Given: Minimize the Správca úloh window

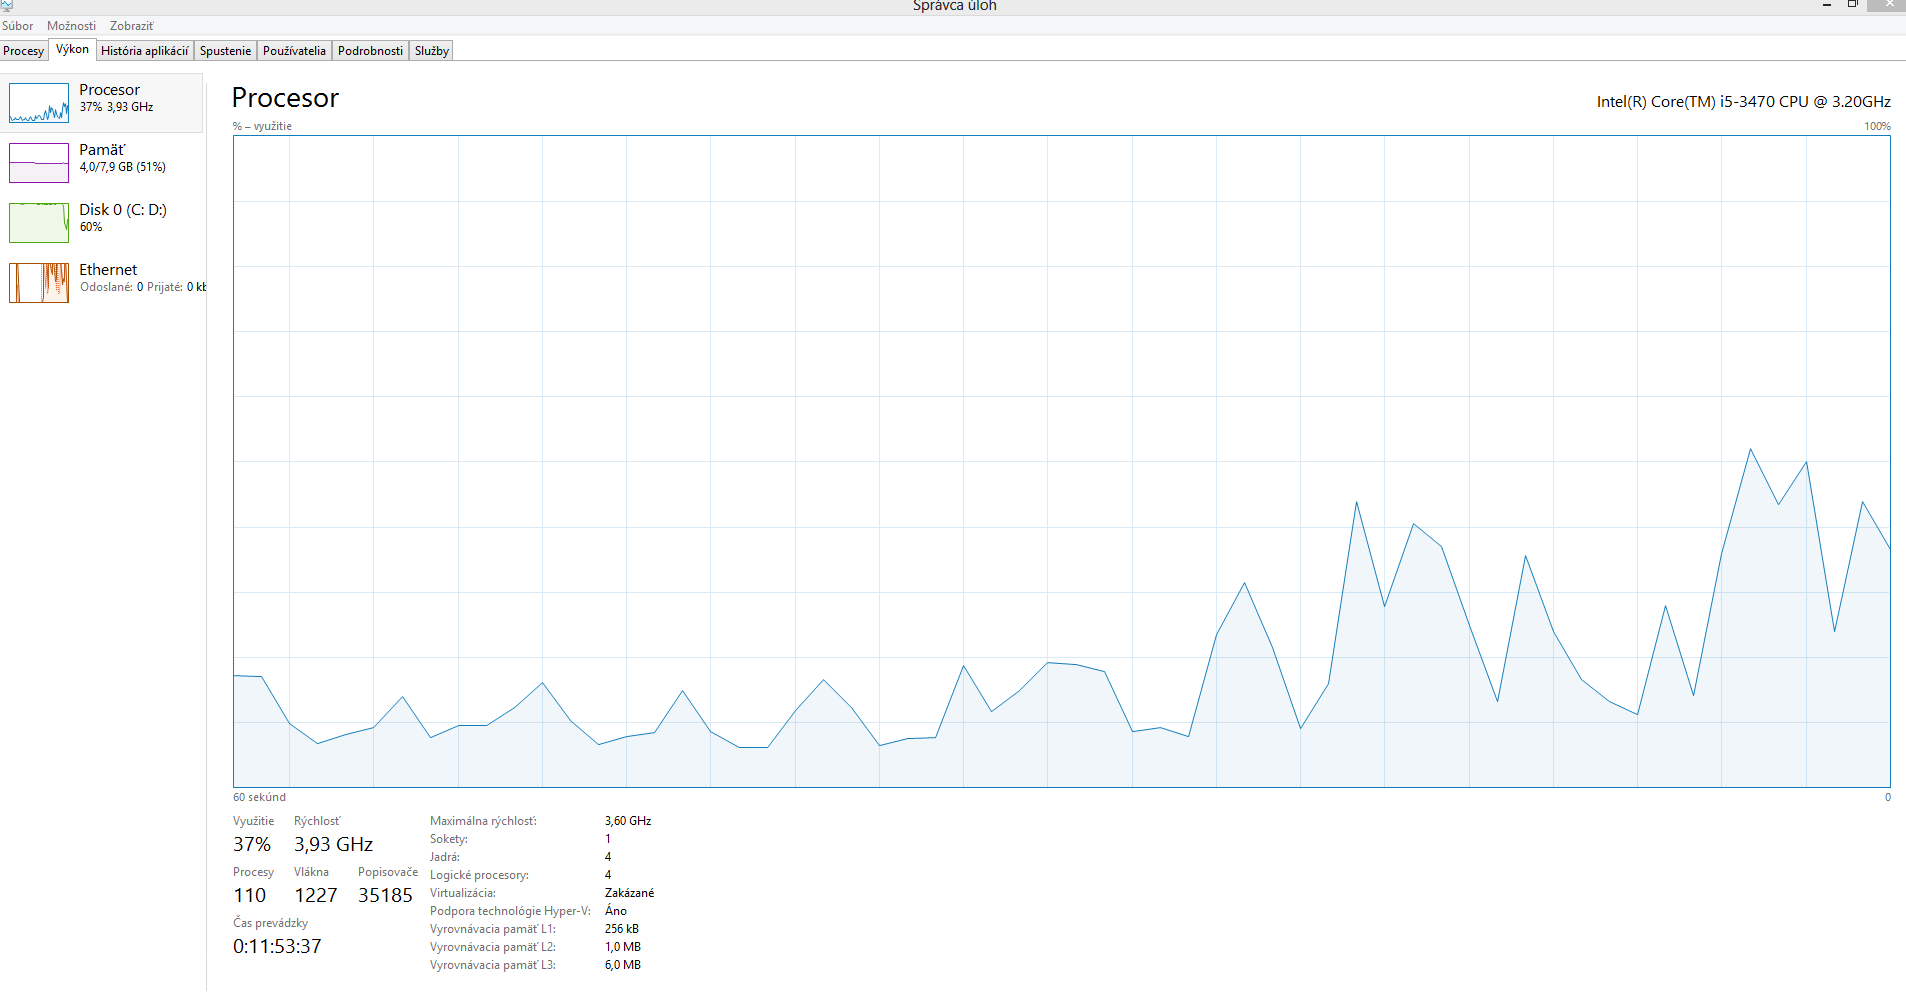Looking at the screenshot, I should click(x=1827, y=5).
